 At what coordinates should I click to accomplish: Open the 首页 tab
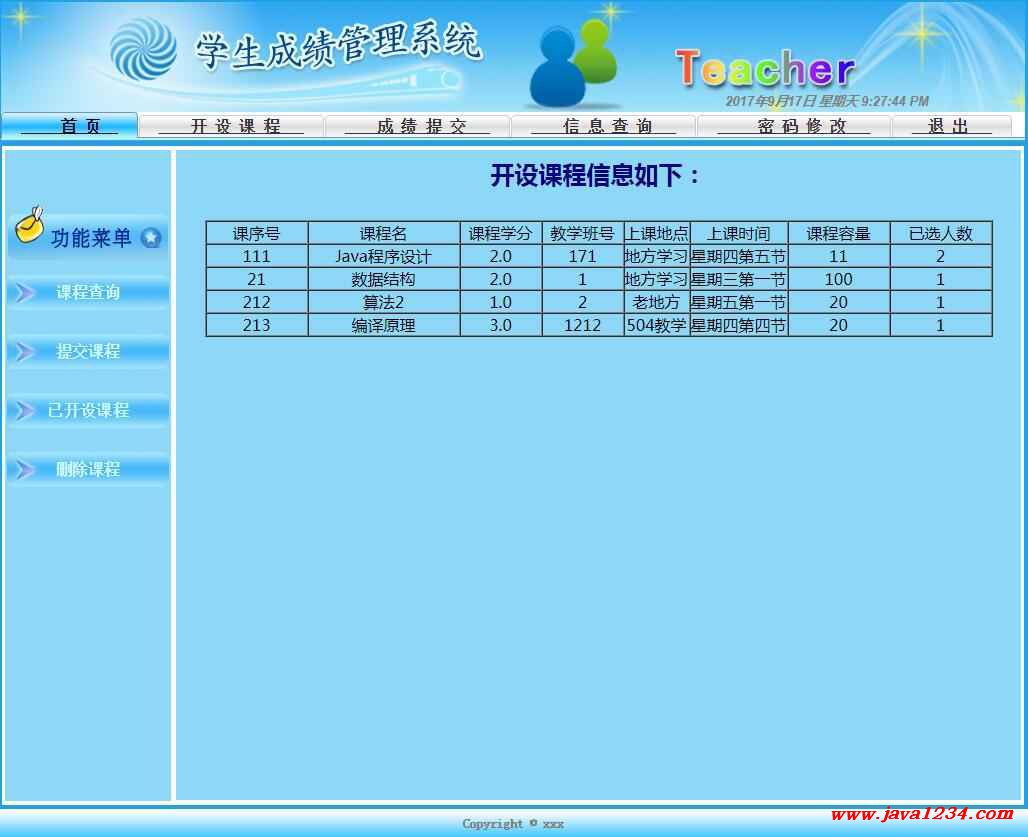[x=69, y=126]
